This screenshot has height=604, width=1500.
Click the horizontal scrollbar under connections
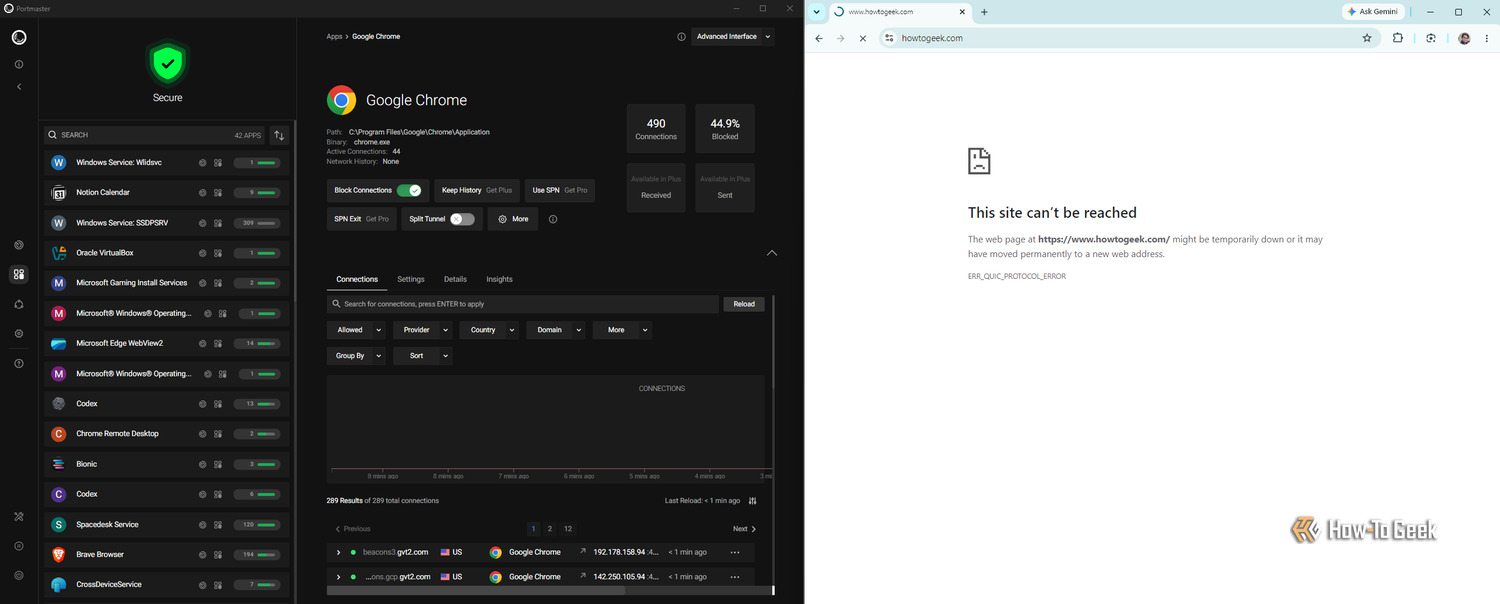point(476,590)
